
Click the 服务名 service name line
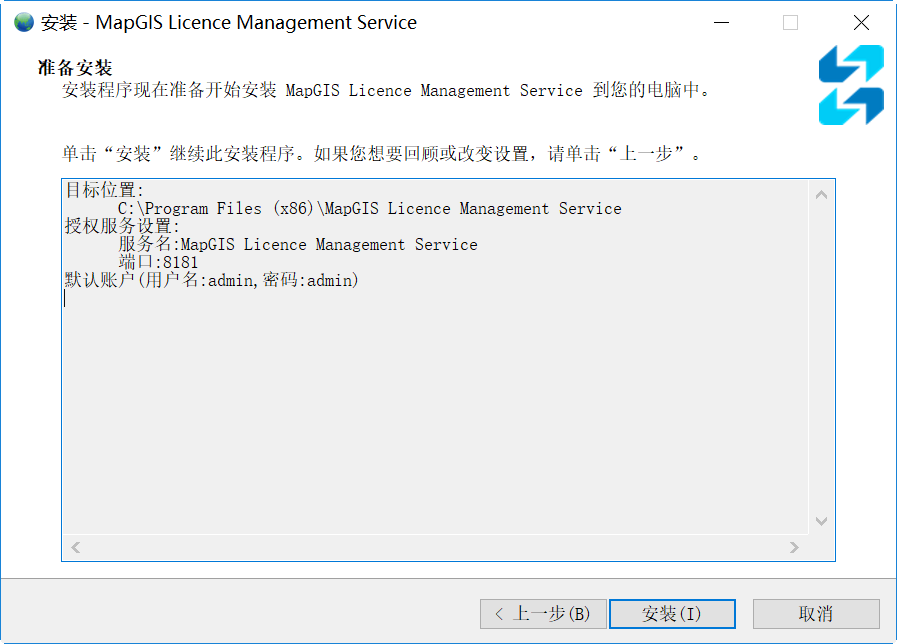[297, 245]
